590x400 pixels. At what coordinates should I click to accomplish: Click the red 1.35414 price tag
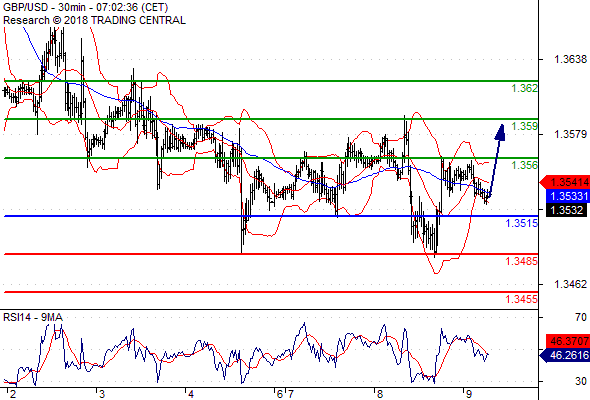pyautogui.click(x=564, y=183)
